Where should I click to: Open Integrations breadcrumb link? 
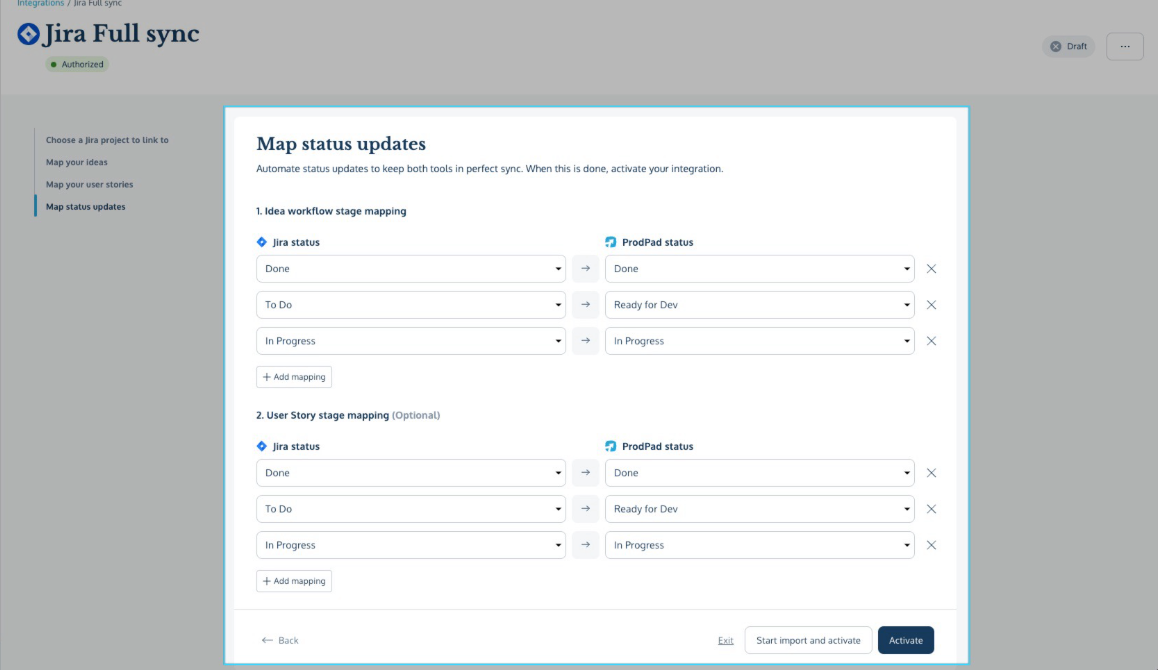tap(41, 4)
